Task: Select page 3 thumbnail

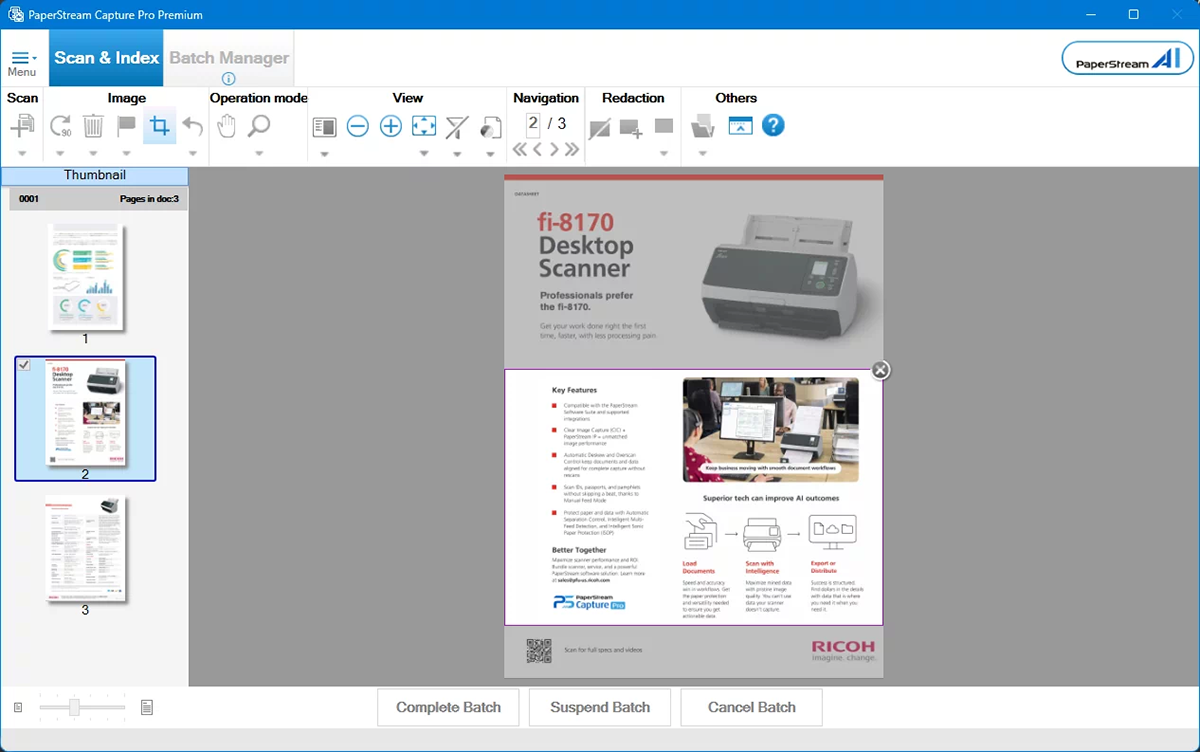Action: pyautogui.click(x=85, y=548)
